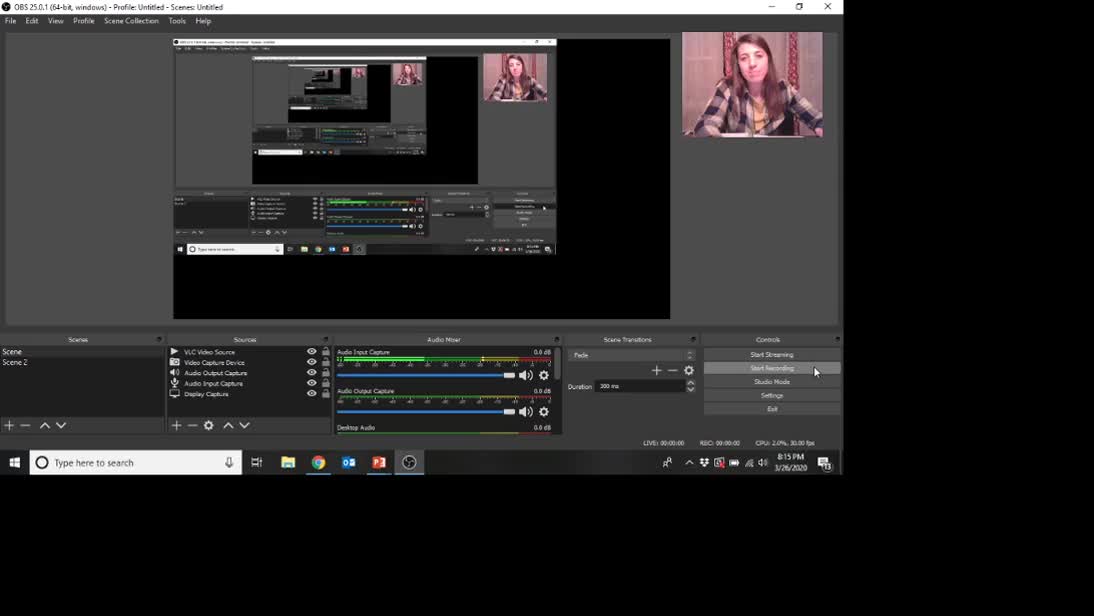This screenshot has width=1094, height=616.
Task: Open the Profile menu
Action: pos(84,21)
